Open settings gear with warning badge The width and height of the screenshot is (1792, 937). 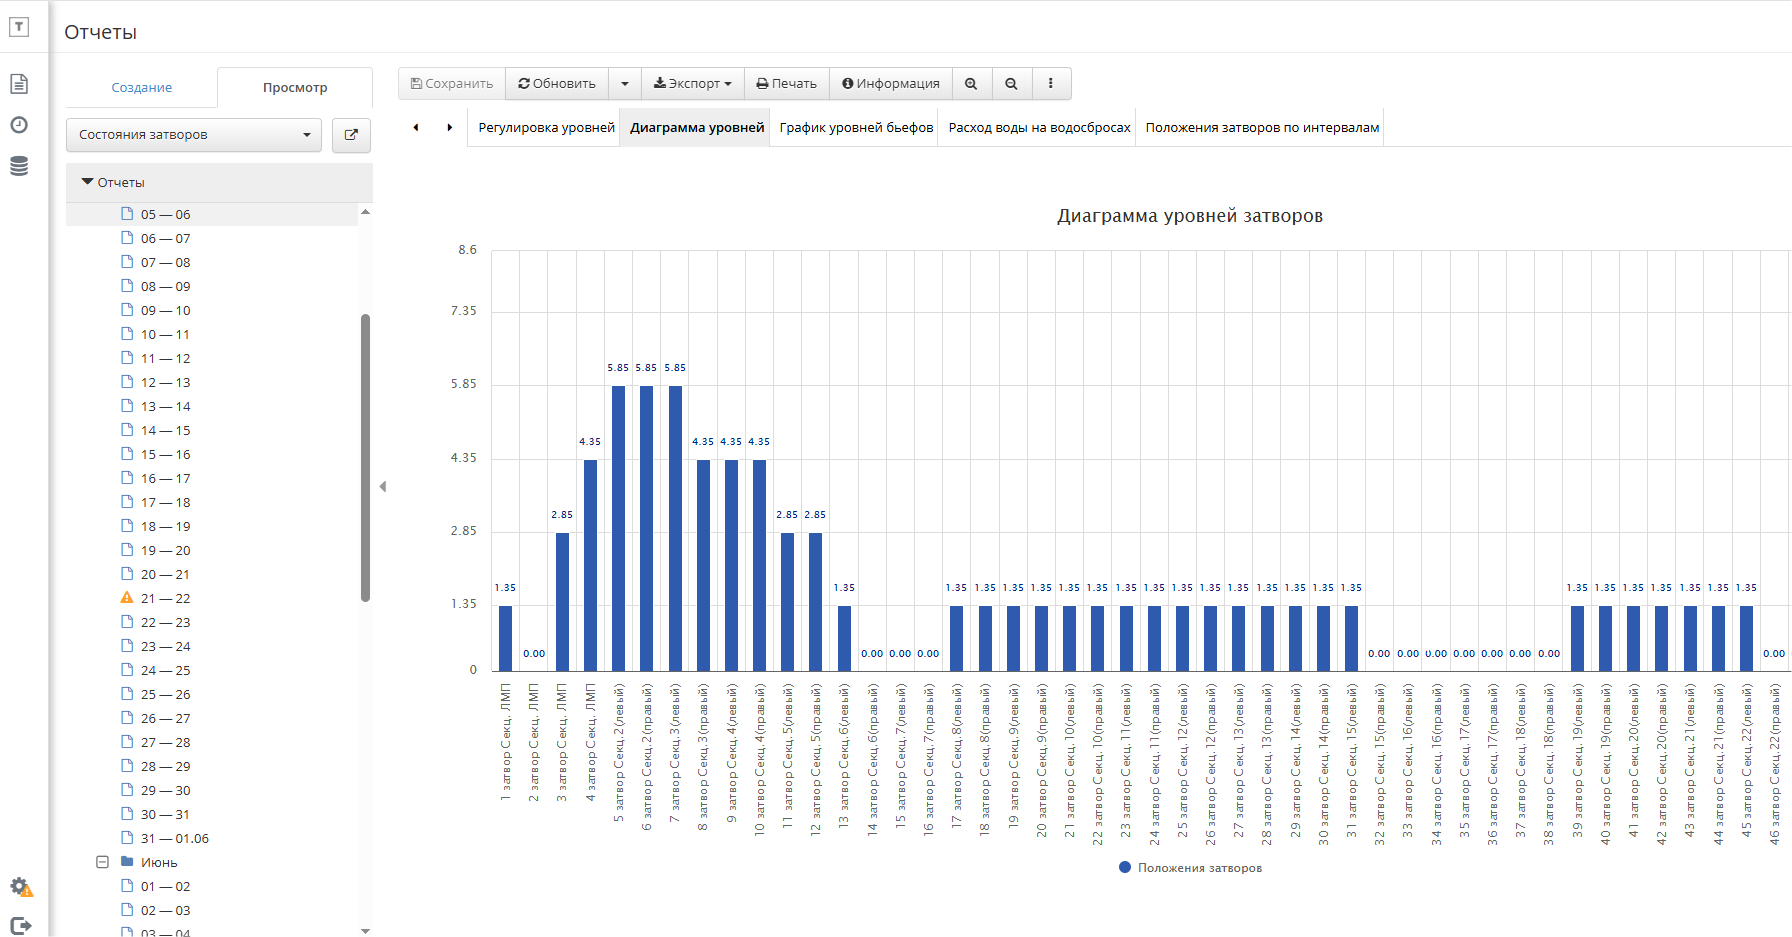coord(21,887)
